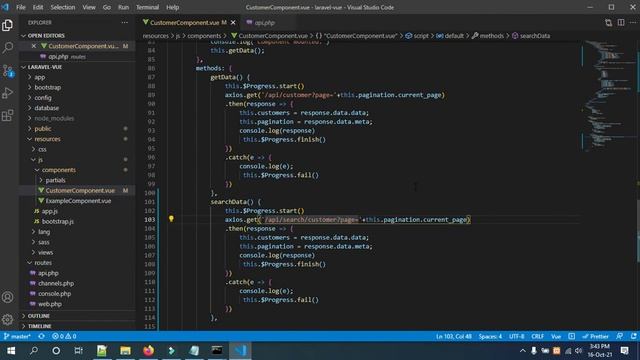
Task: Click the searchData breadcrumb item
Action: click(535, 36)
